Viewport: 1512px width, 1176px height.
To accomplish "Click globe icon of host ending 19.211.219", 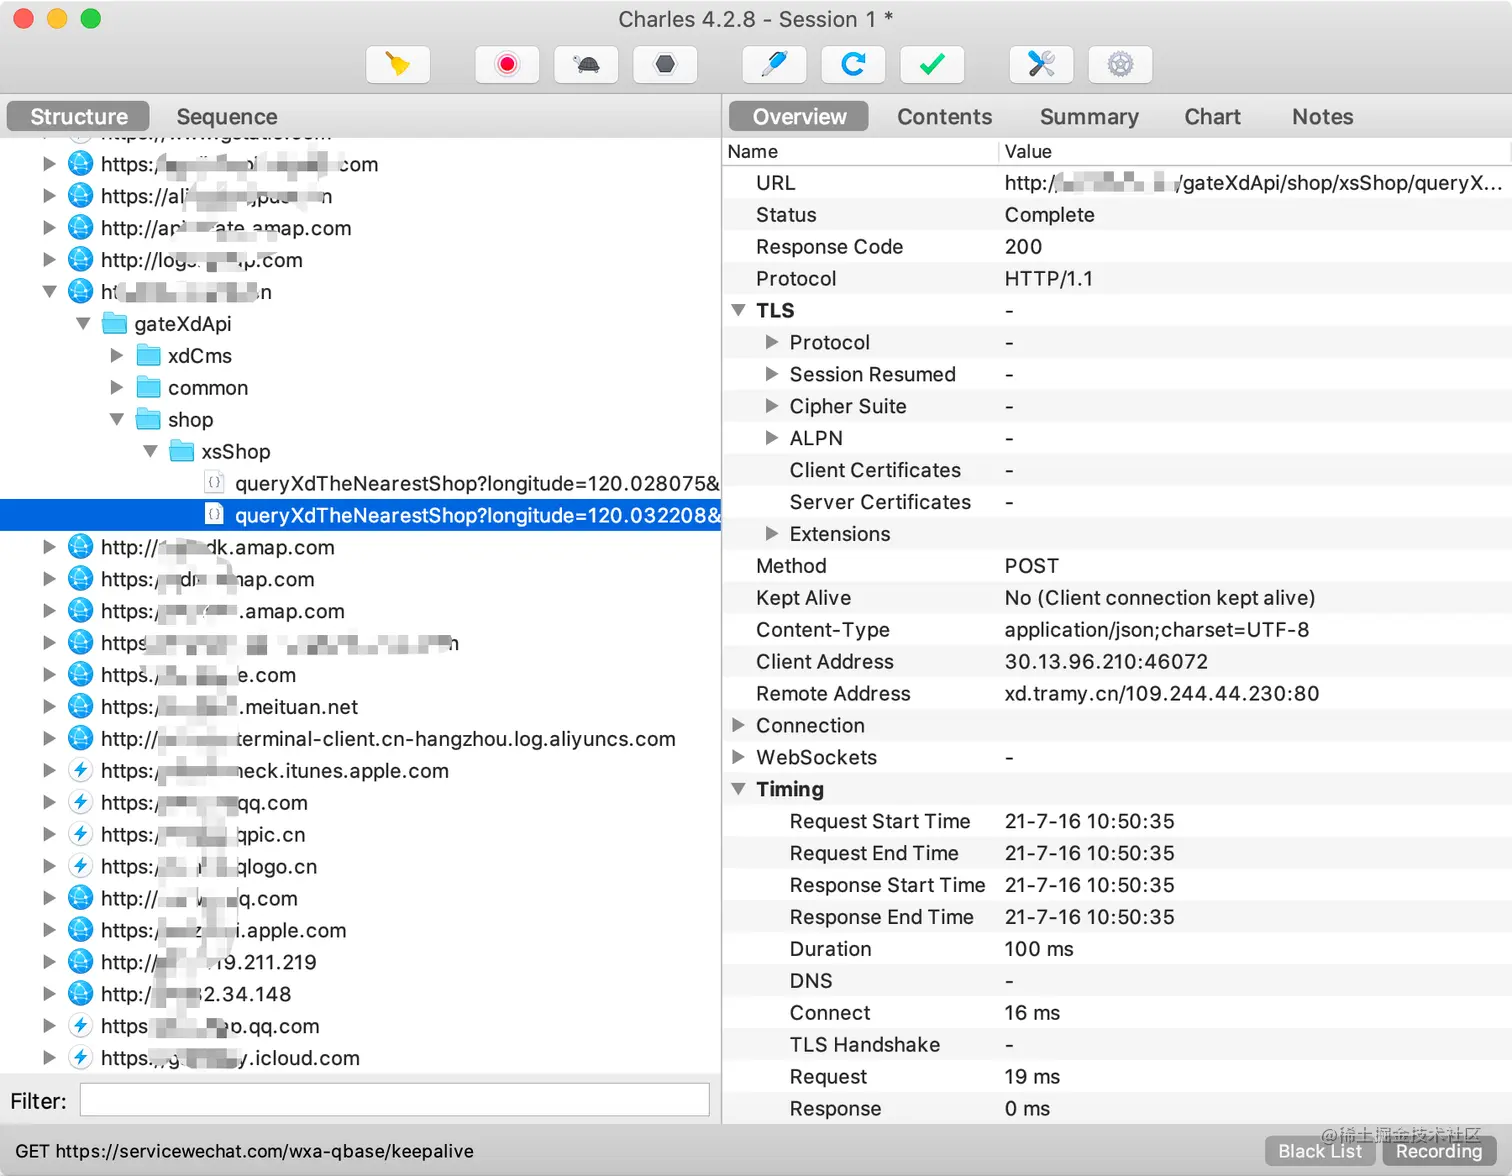I will click(80, 962).
